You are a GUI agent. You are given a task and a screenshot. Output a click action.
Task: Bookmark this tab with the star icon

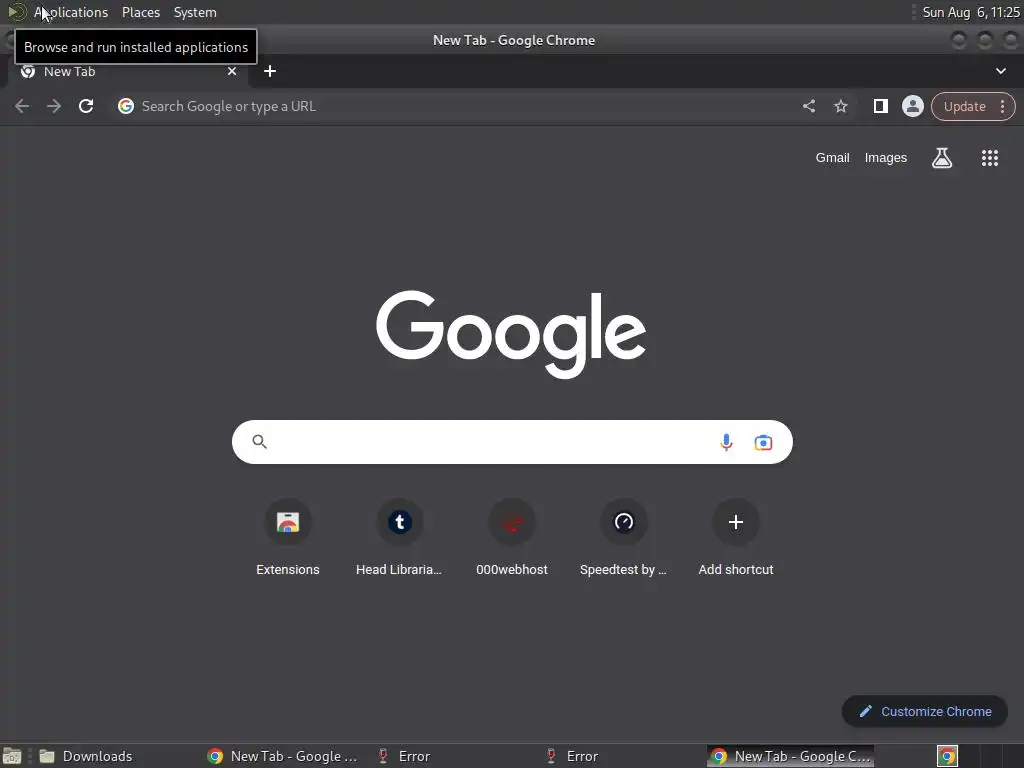[x=840, y=106]
